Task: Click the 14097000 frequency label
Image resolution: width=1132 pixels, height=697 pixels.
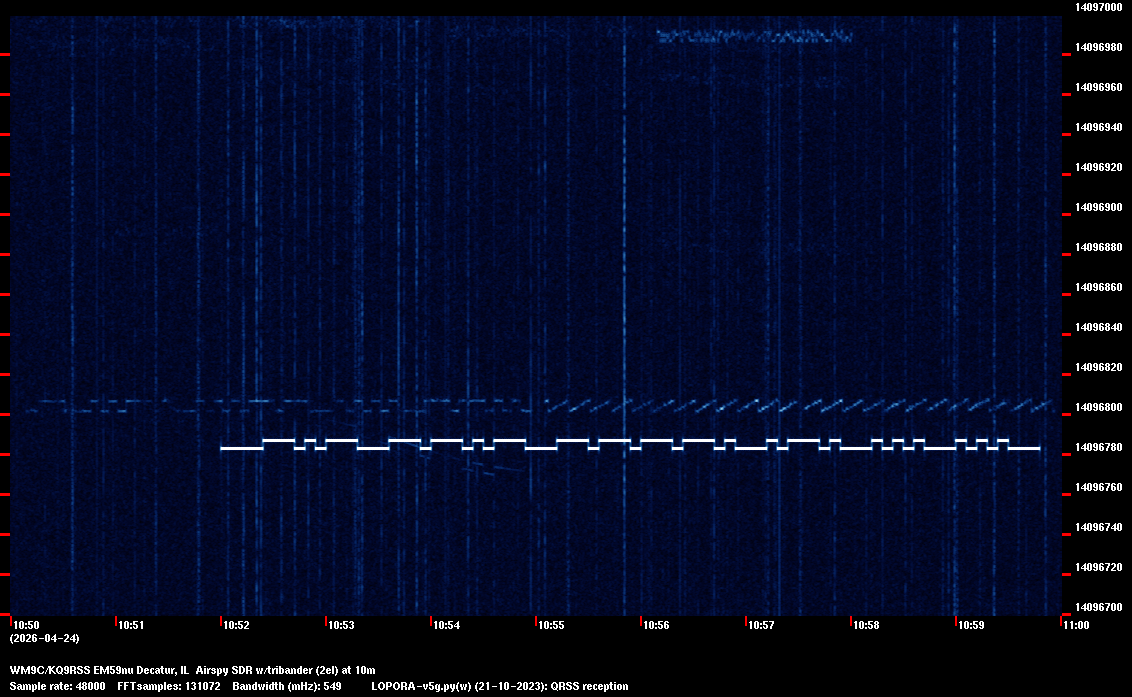Action: (1097, 7)
